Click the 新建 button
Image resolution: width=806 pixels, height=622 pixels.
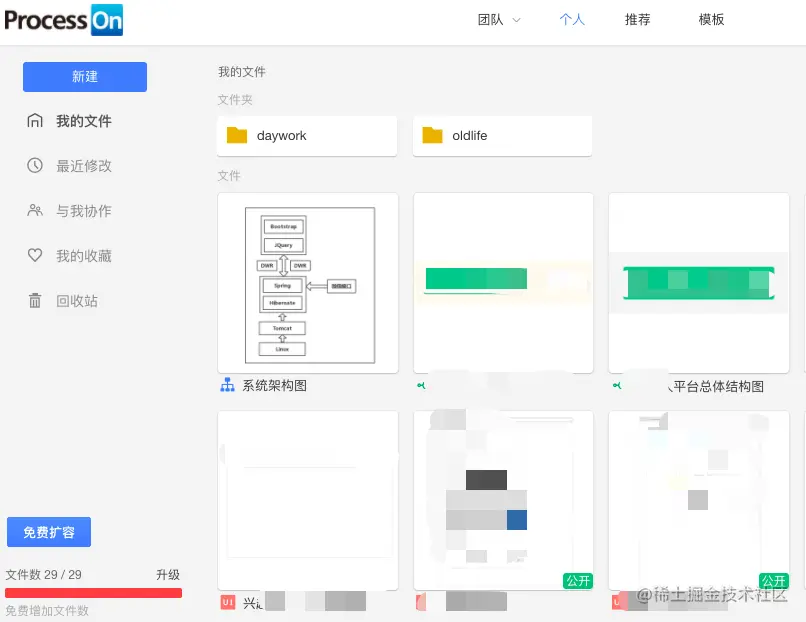[85, 76]
